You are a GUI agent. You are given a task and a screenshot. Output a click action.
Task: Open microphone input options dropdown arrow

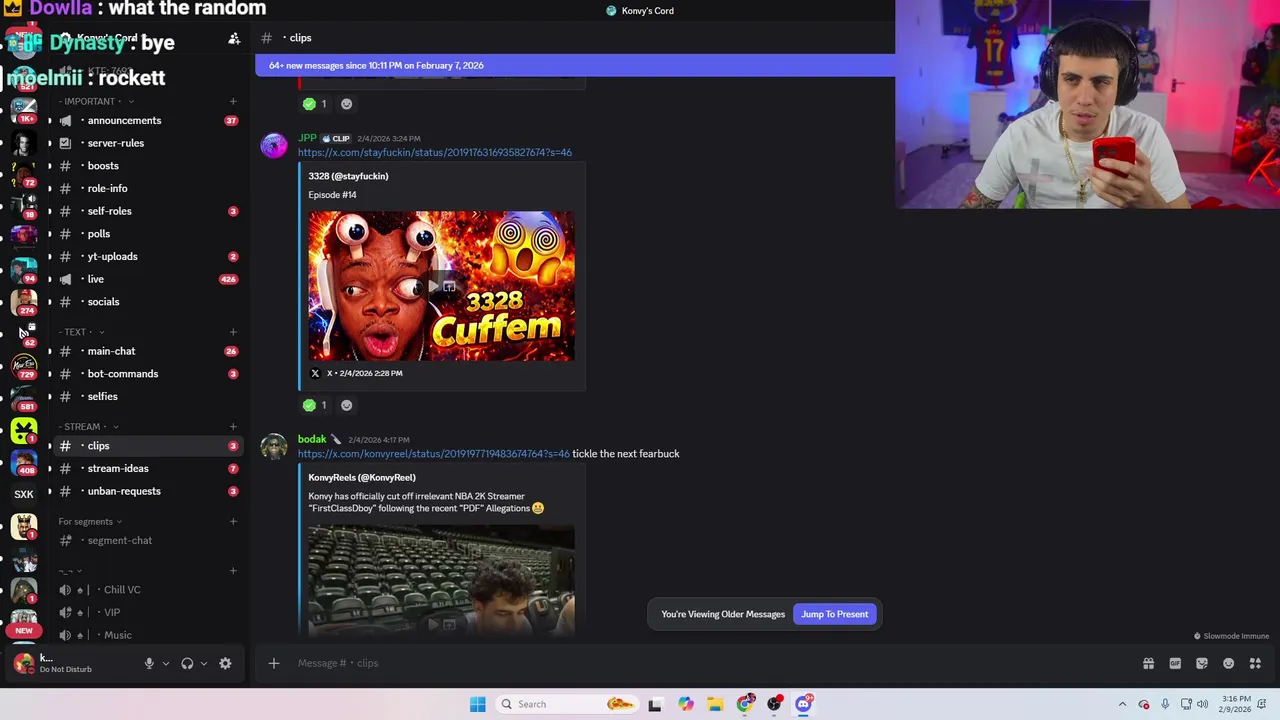166,663
